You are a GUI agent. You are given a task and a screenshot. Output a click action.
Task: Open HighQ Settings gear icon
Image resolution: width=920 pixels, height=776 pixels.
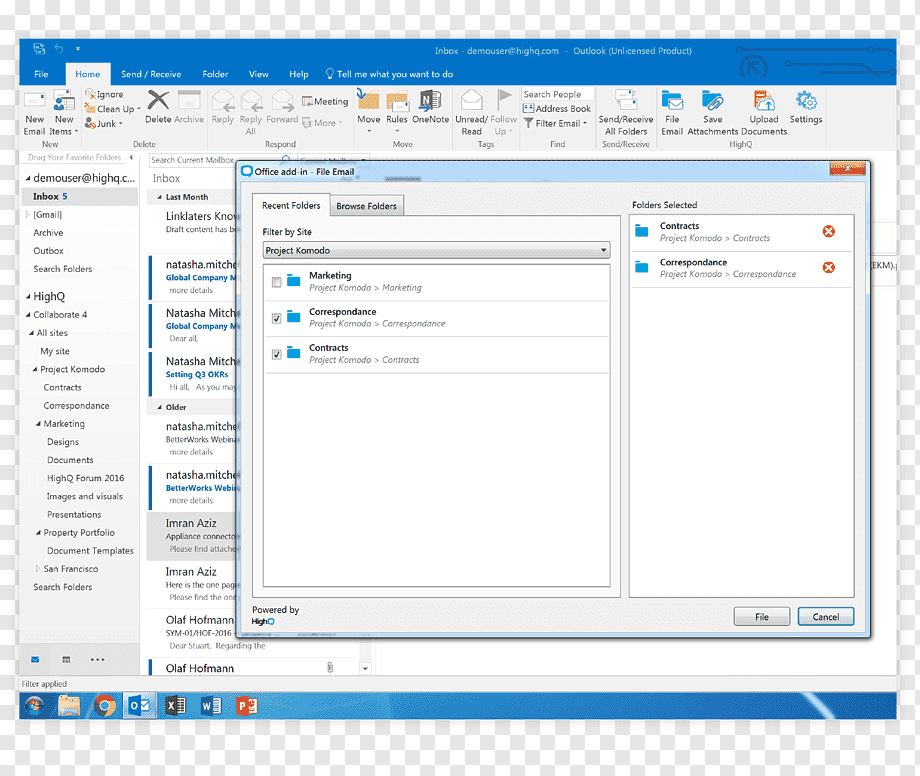pyautogui.click(x=806, y=101)
